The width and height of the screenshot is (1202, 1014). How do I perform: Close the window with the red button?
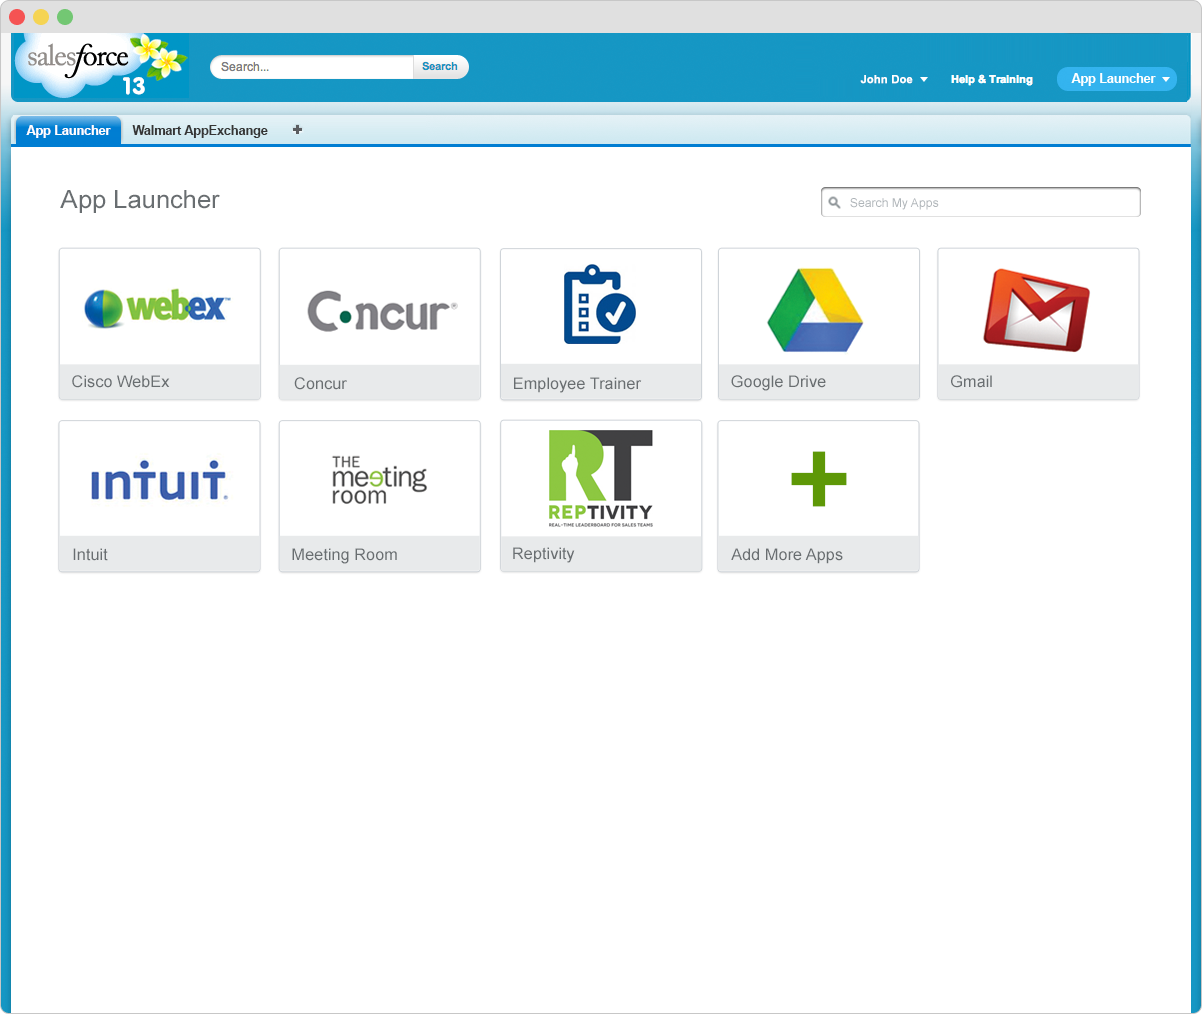[17, 17]
